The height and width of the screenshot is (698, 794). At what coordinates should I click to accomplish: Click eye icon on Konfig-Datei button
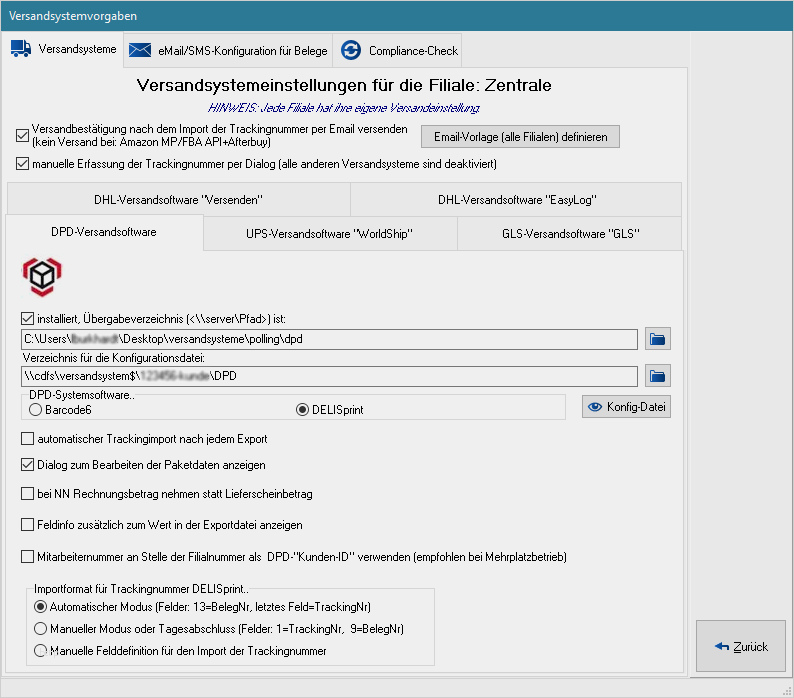point(595,407)
